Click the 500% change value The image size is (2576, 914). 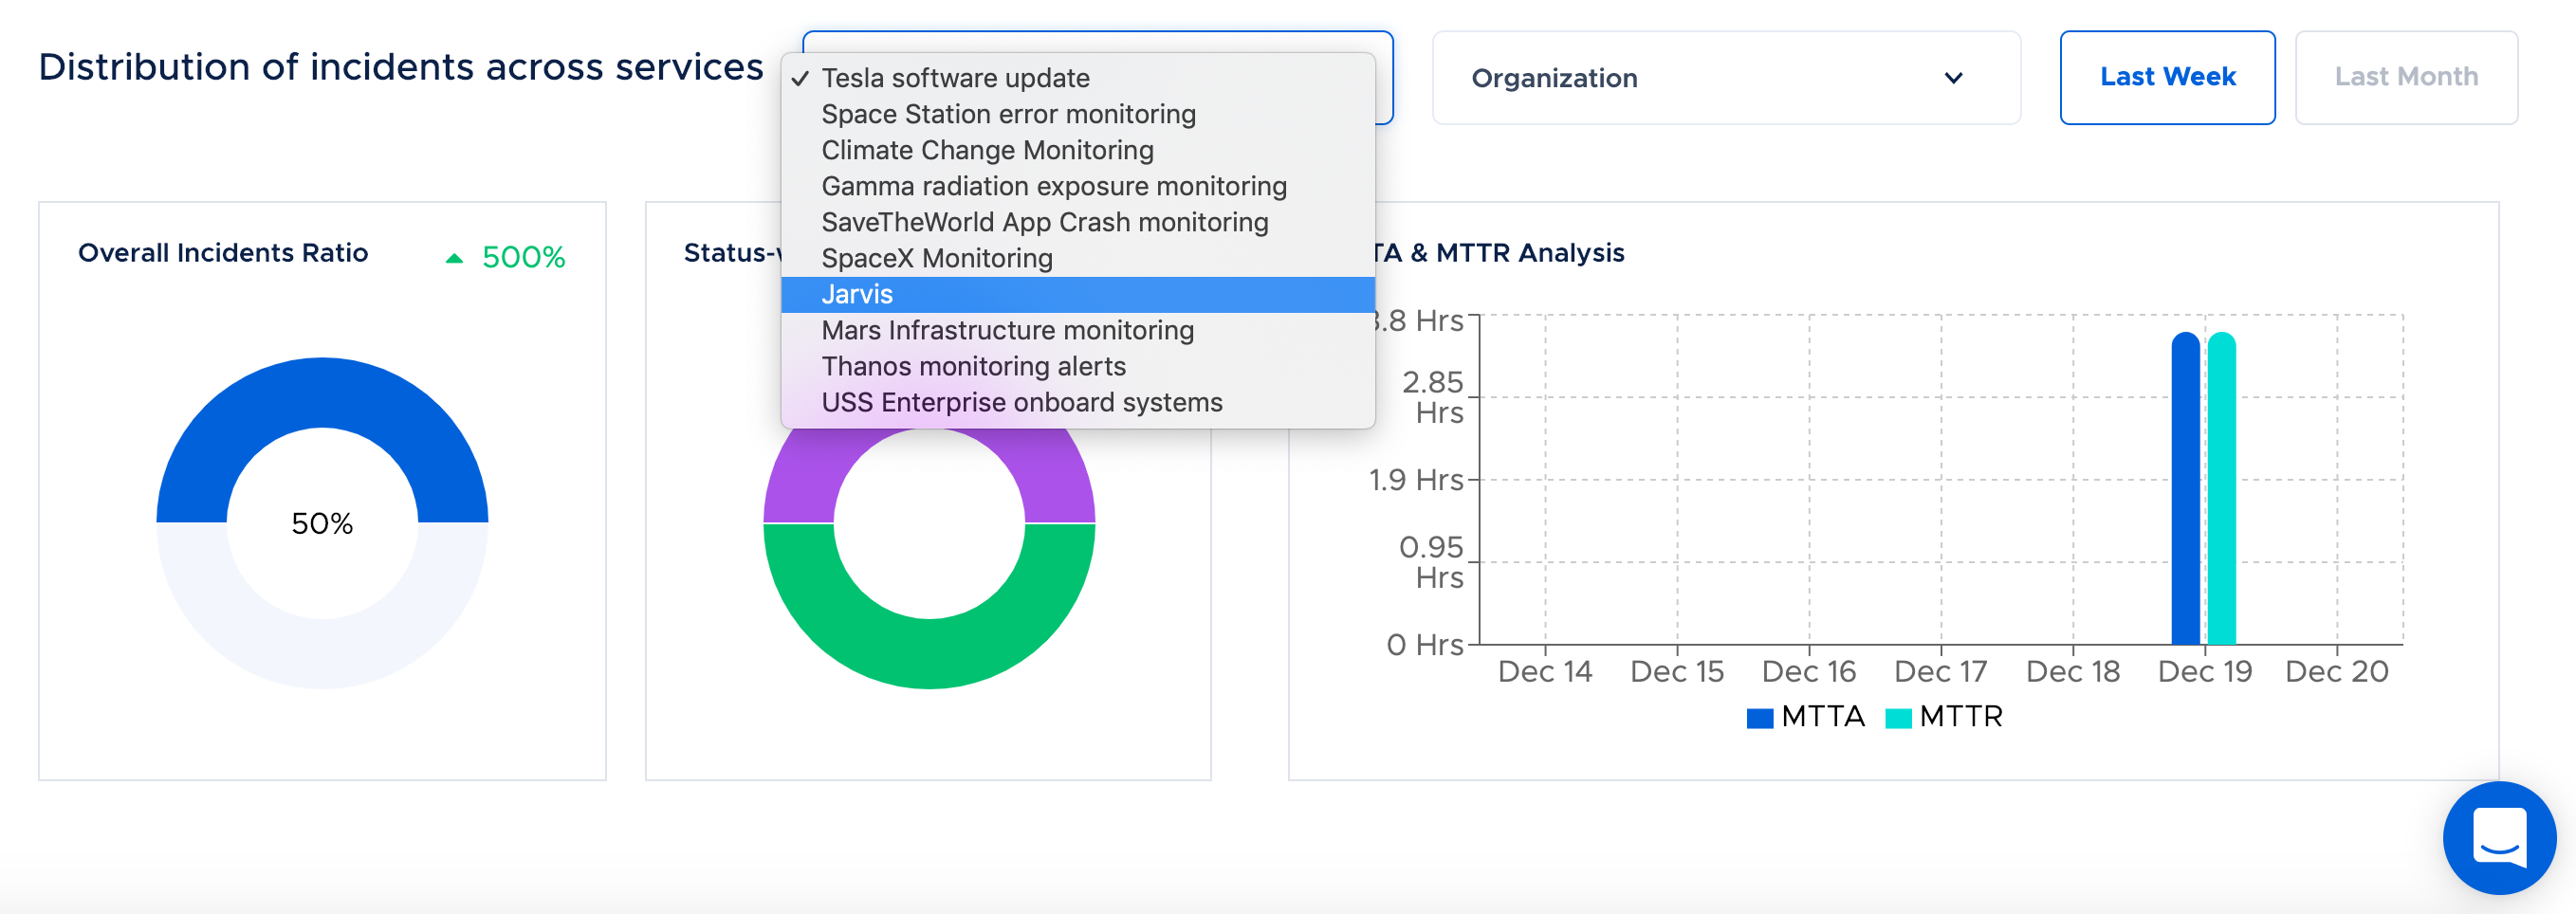click(523, 258)
